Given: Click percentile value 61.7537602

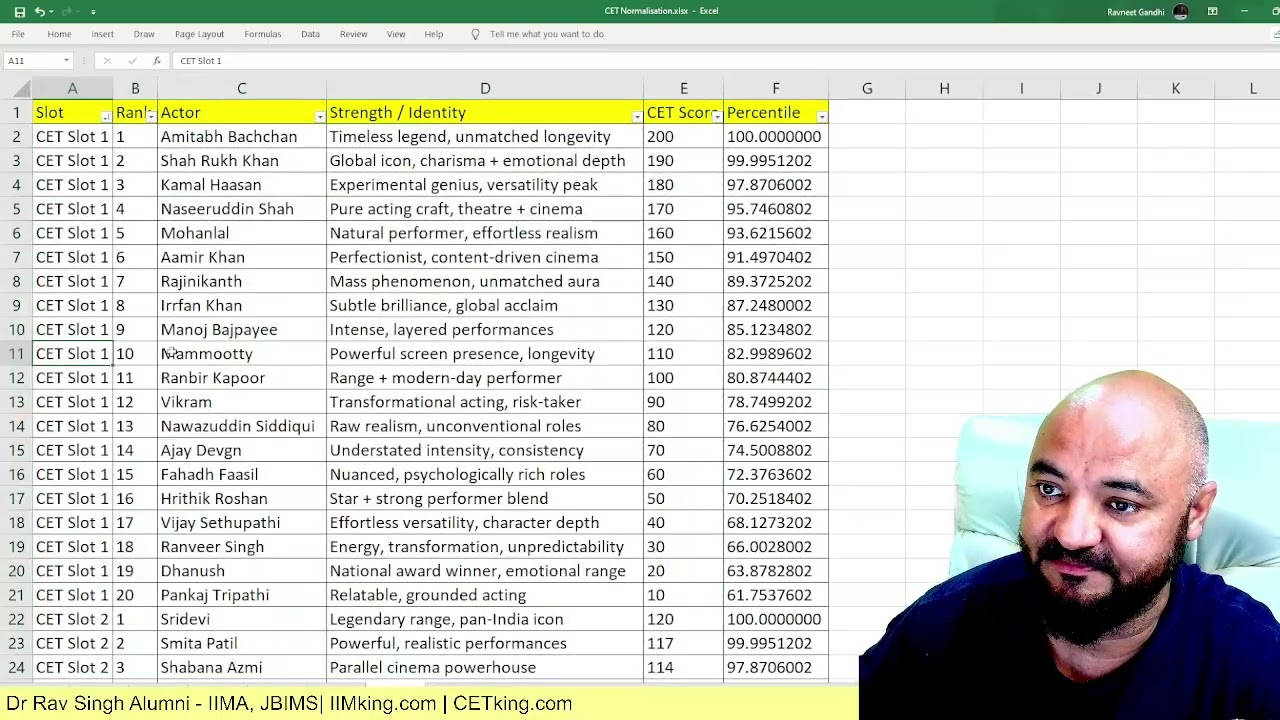Looking at the screenshot, I should pos(776,595).
